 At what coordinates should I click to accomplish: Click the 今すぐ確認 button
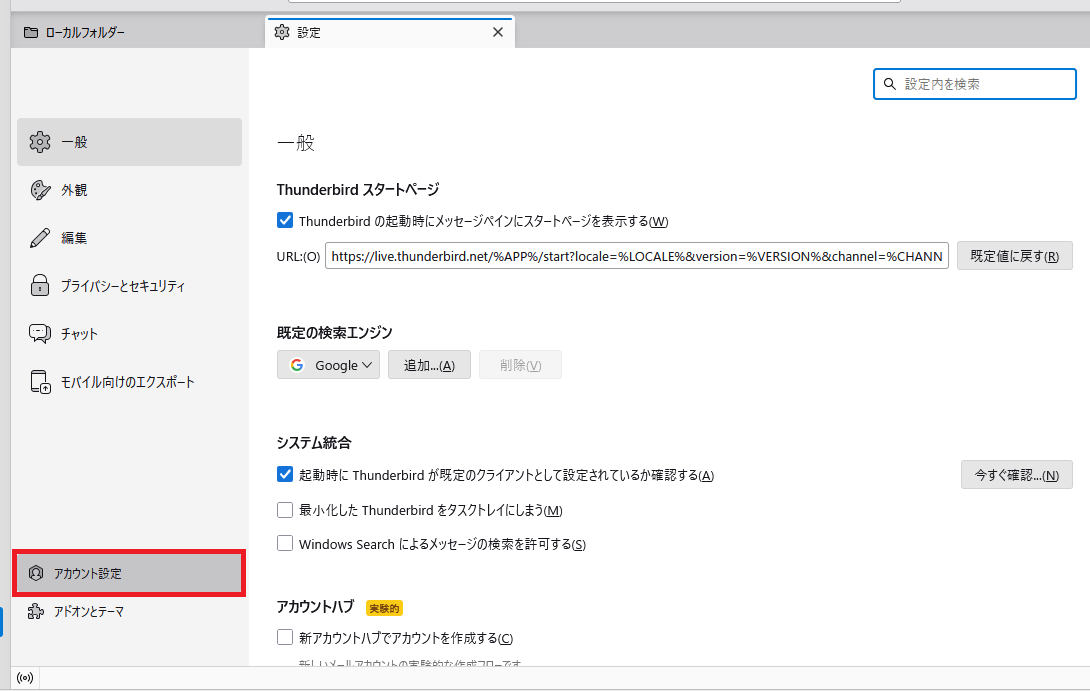click(1016, 475)
